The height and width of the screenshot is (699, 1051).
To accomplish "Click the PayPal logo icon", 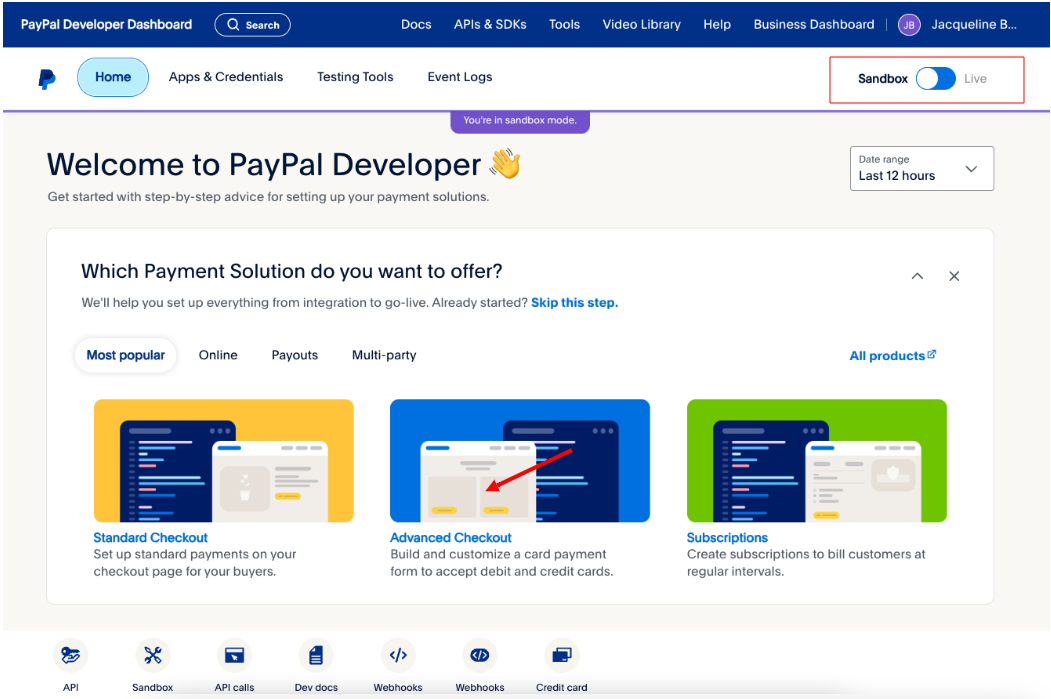I will pos(46,78).
